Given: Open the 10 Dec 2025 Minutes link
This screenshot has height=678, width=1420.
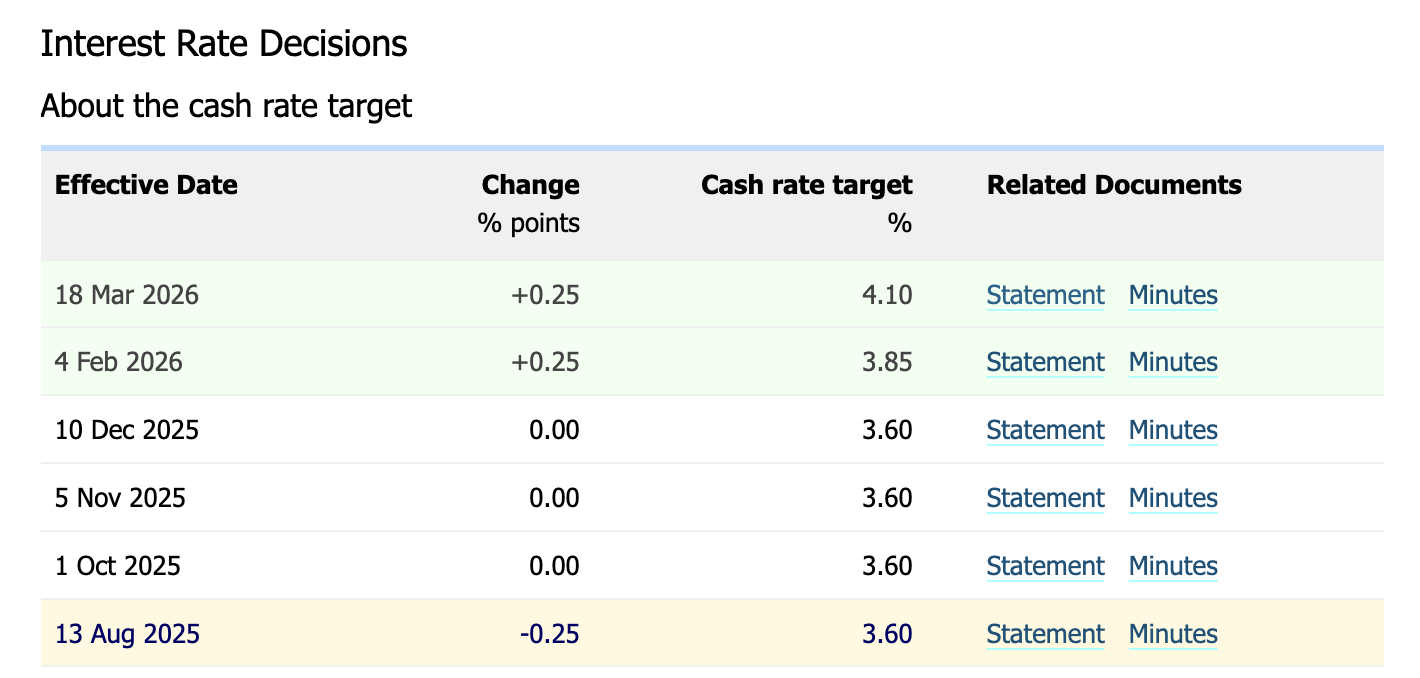Looking at the screenshot, I should pyautogui.click(x=1173, y=430).
